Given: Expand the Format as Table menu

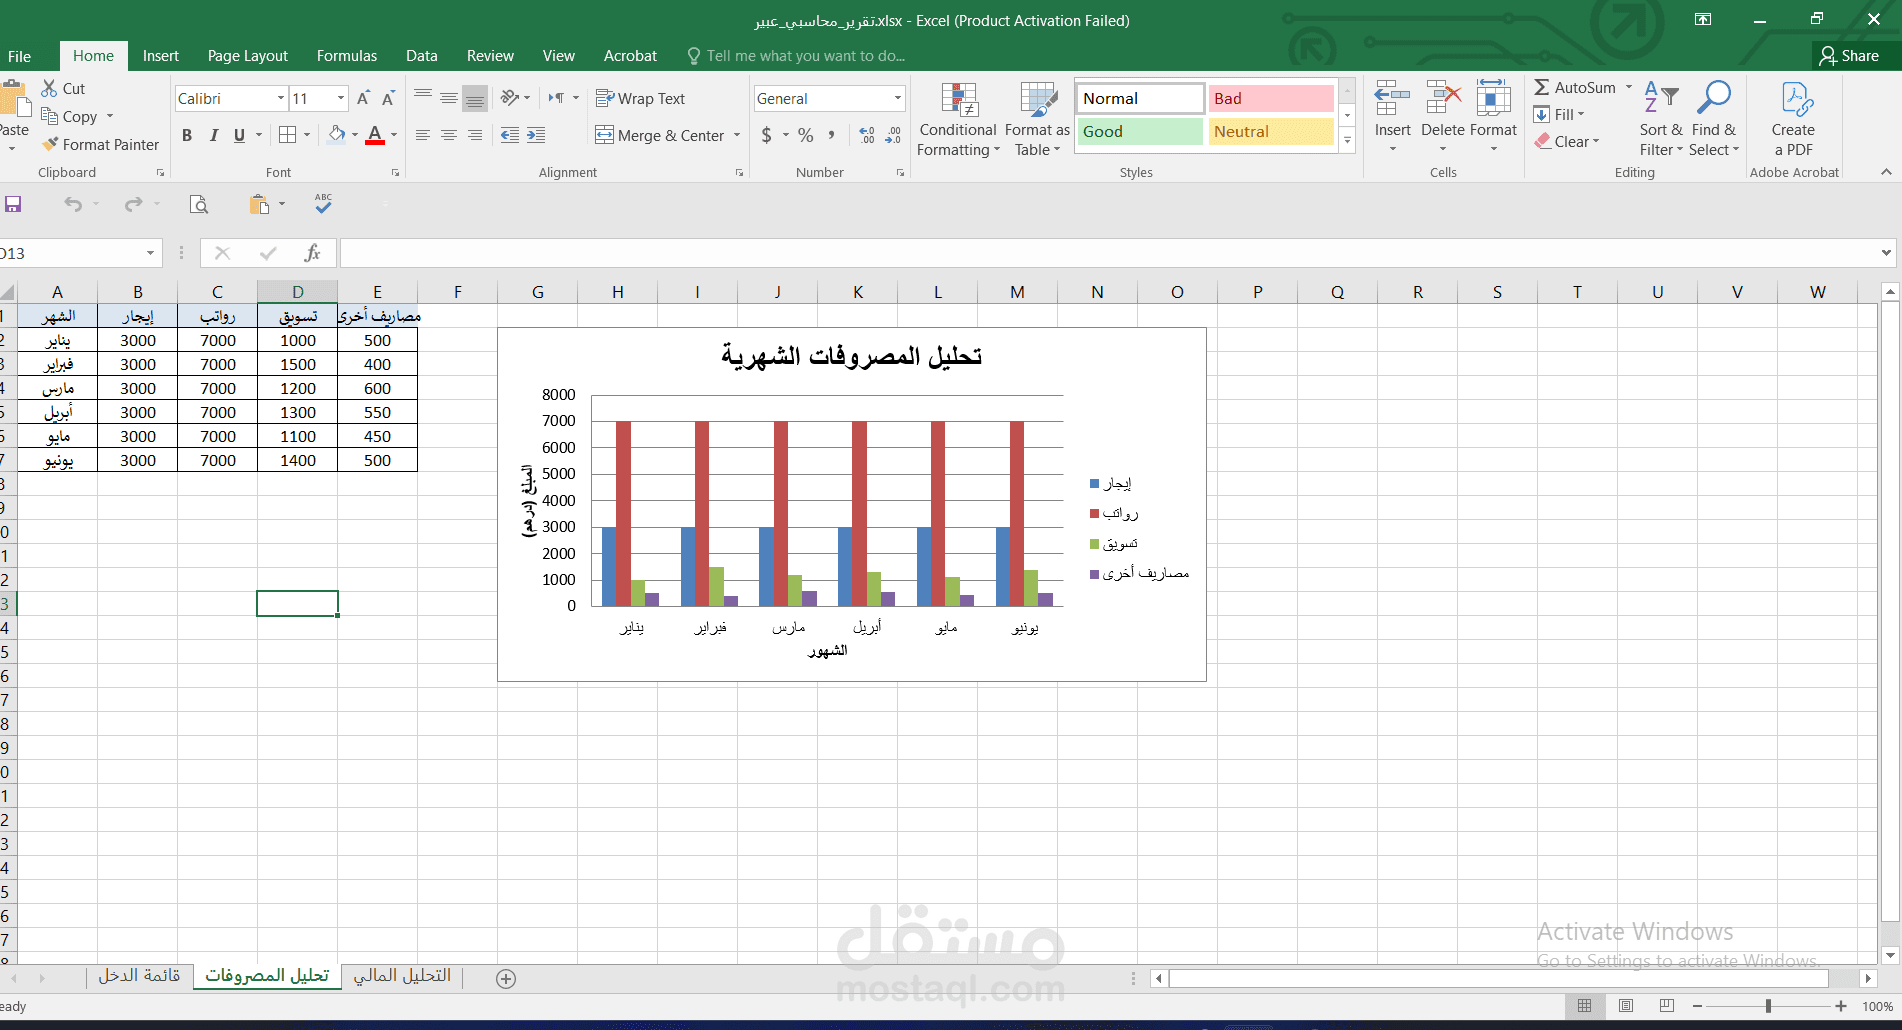Looking at the screenshot, I should (x=1037, y=120).
